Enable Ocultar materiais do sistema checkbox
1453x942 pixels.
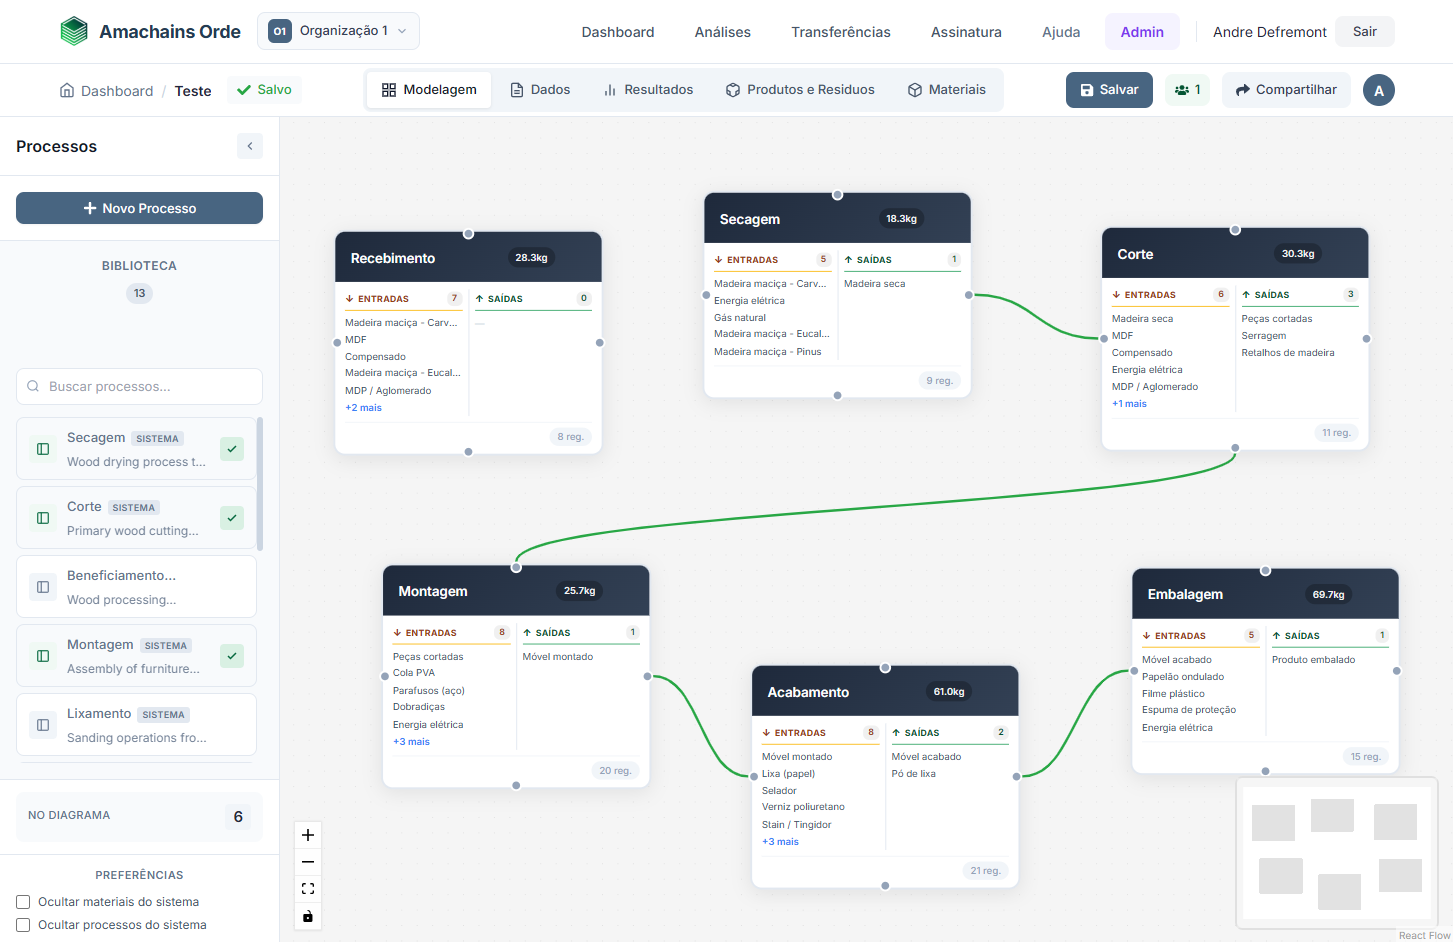click(x=23, y=902)
